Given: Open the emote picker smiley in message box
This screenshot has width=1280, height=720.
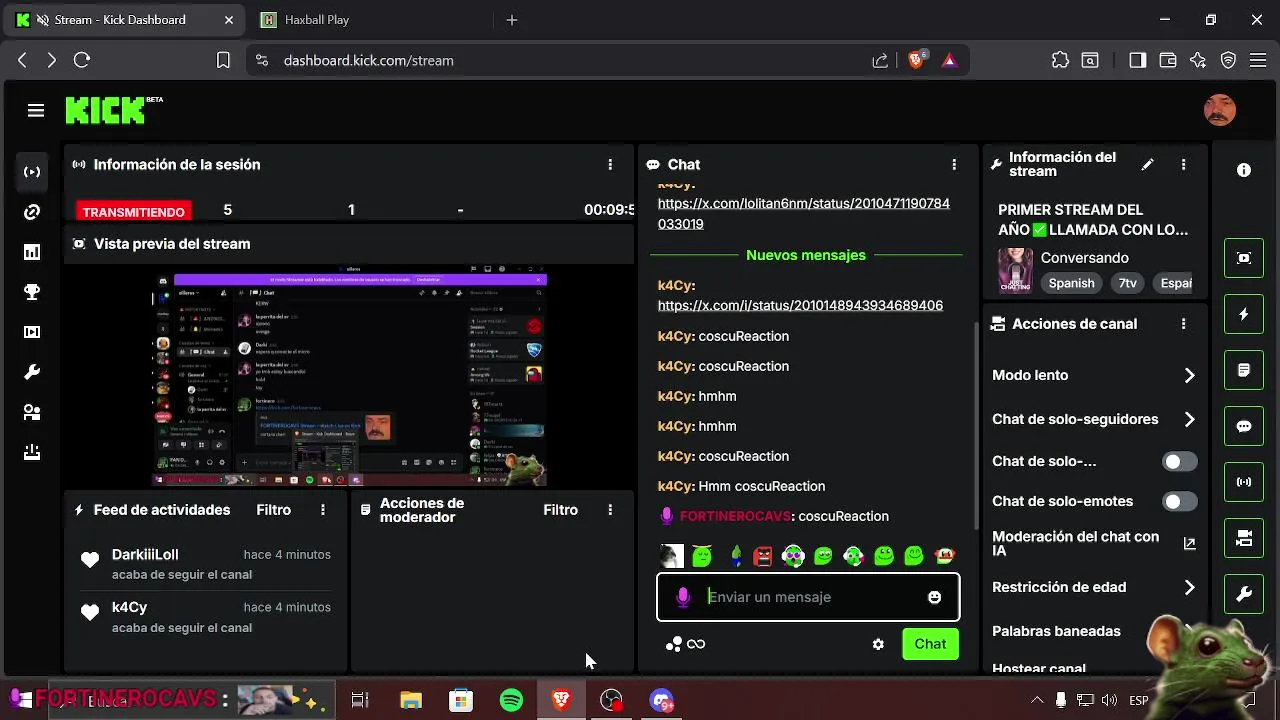Looking at the screenshot, I should (934, 597).
